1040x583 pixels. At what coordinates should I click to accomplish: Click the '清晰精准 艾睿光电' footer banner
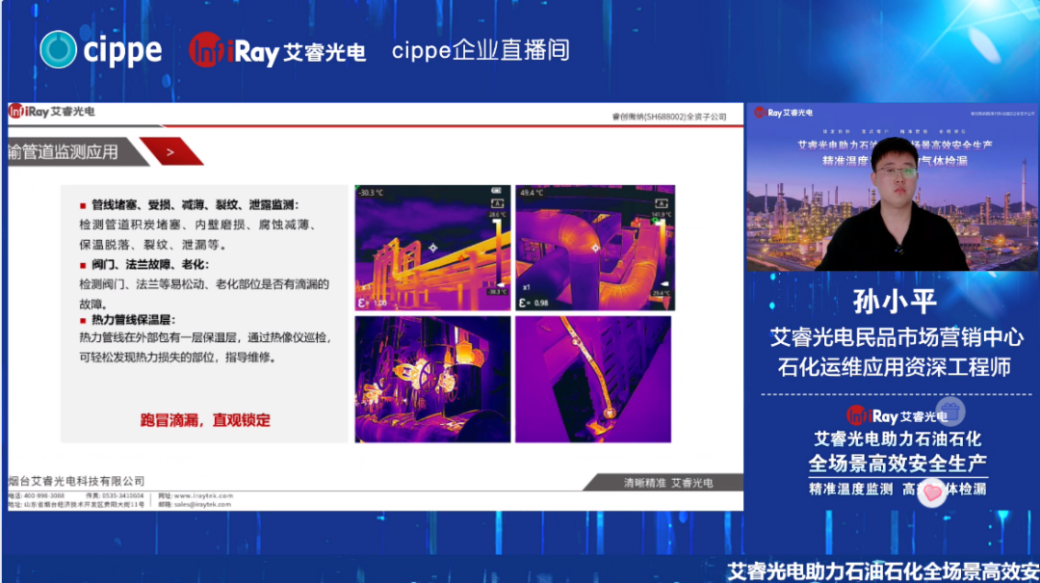[x=668, y=483]
